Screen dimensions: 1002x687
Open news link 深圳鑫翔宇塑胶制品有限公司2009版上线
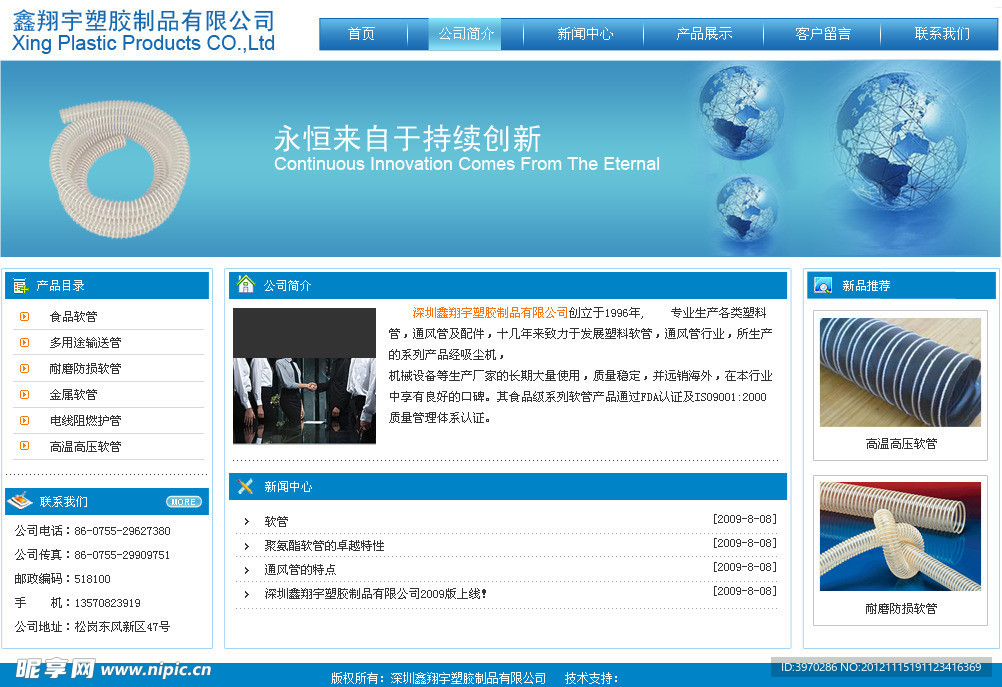(375, 594)
